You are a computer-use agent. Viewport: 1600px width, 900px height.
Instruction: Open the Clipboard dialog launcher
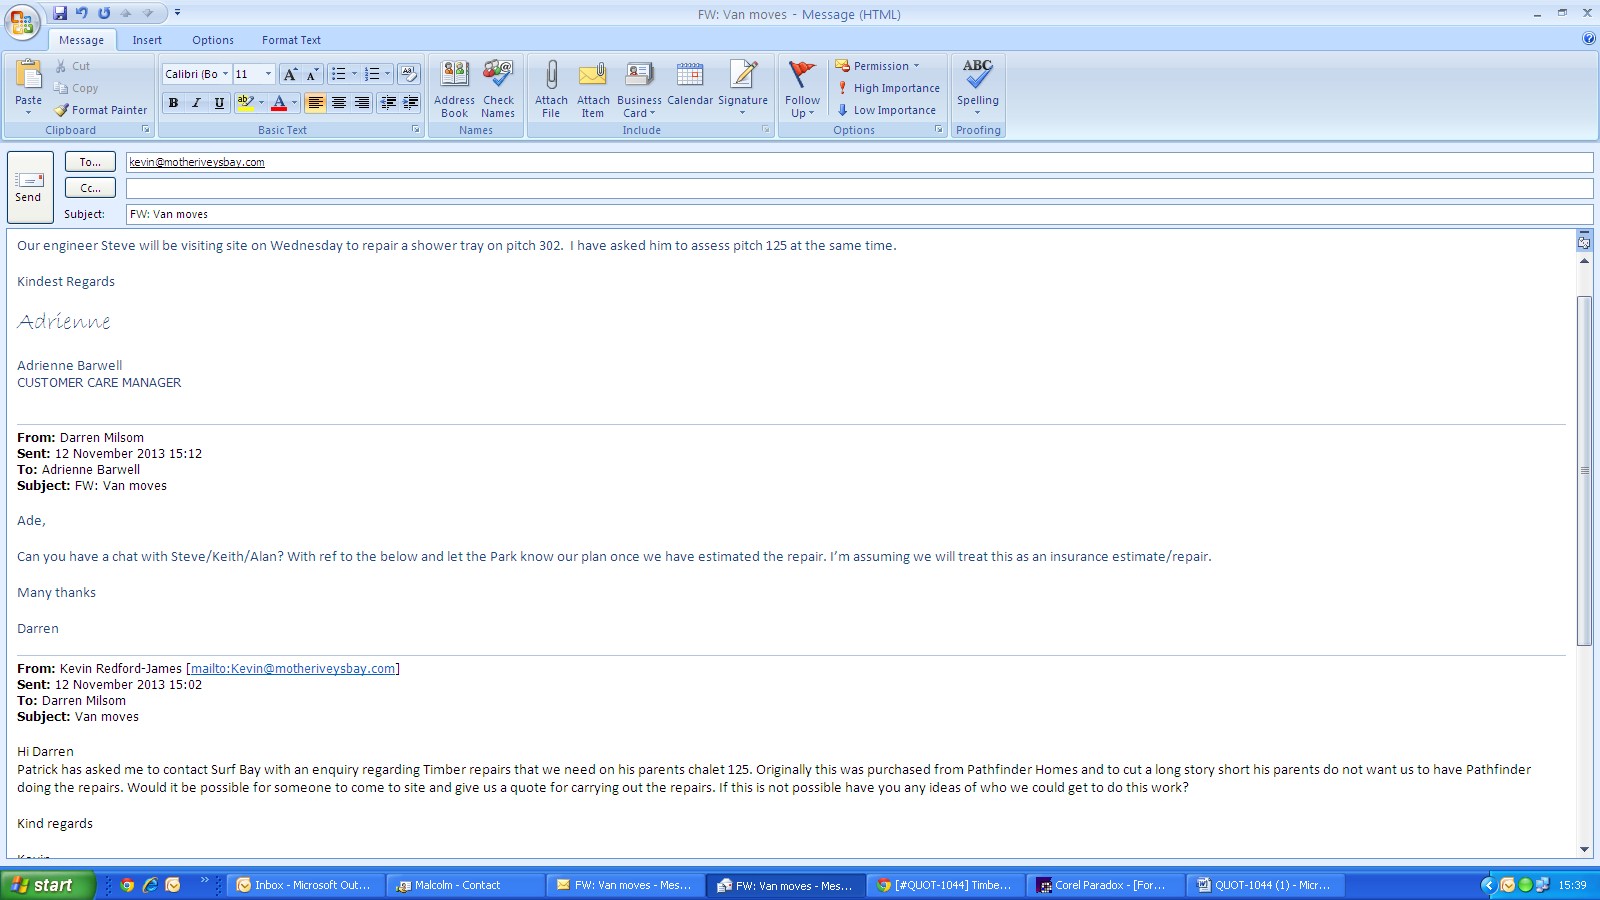point(146,130)
